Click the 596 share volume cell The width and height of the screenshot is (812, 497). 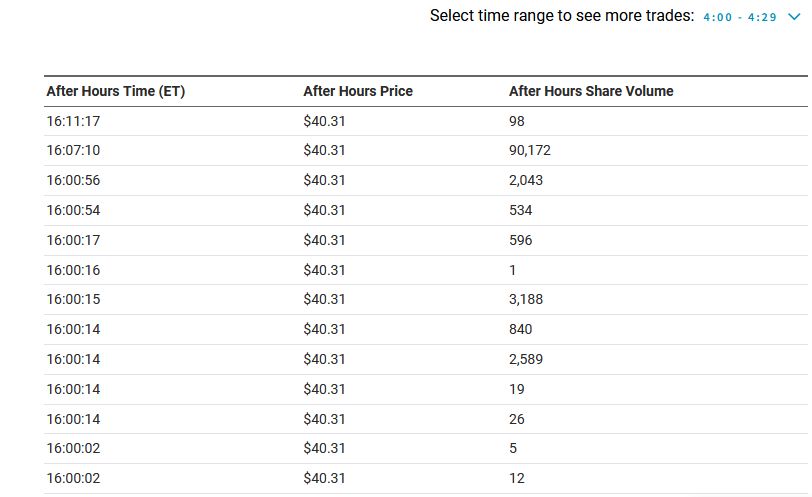[521, 241]
